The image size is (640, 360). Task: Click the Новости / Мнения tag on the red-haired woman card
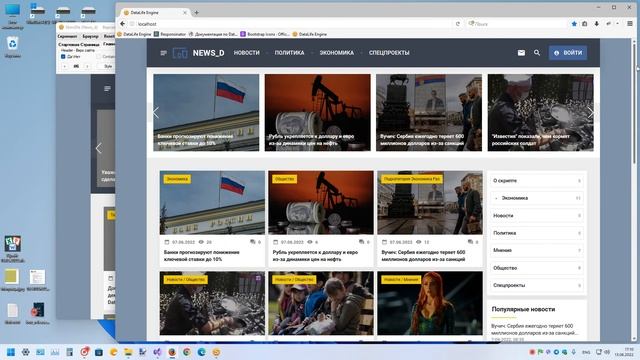click(402, 280)
